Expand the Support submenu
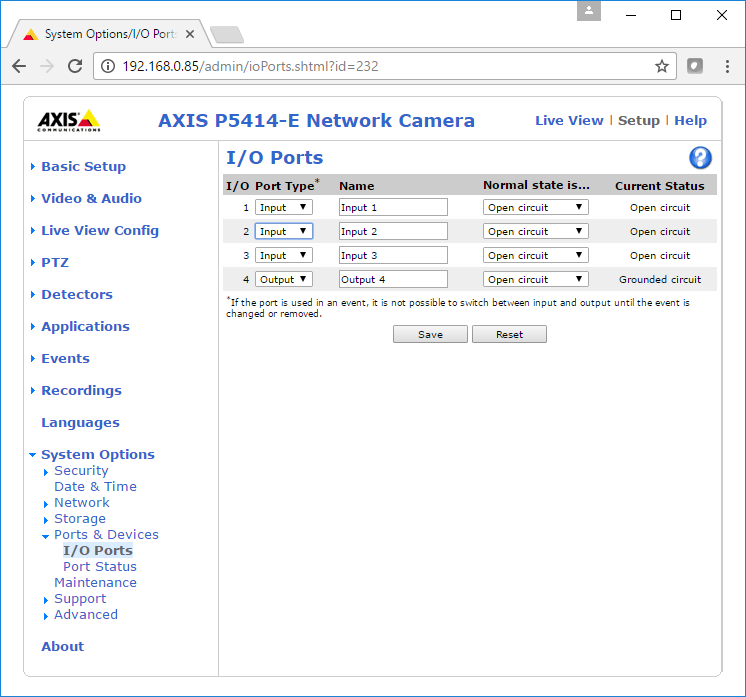This screenshot has width=746, height=697. pyautogui.click(x=80, y=599)
